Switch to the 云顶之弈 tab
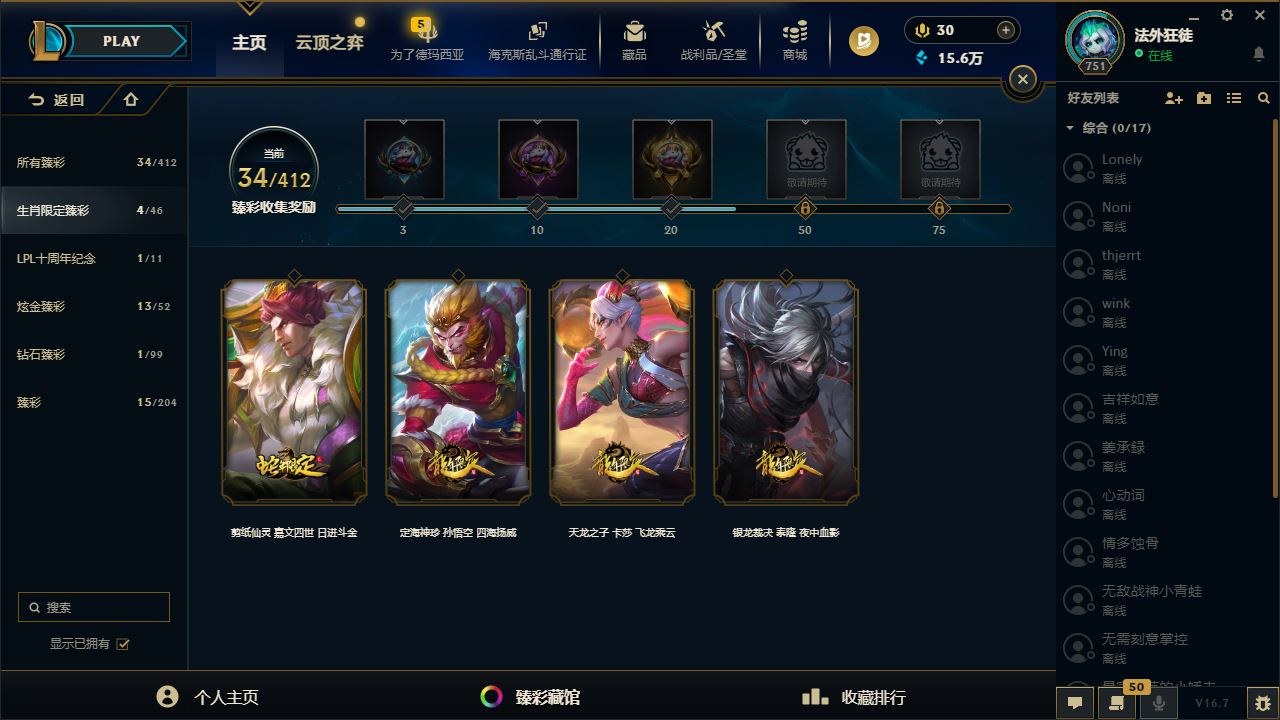Screen dimensions: 1280x720 329,42
